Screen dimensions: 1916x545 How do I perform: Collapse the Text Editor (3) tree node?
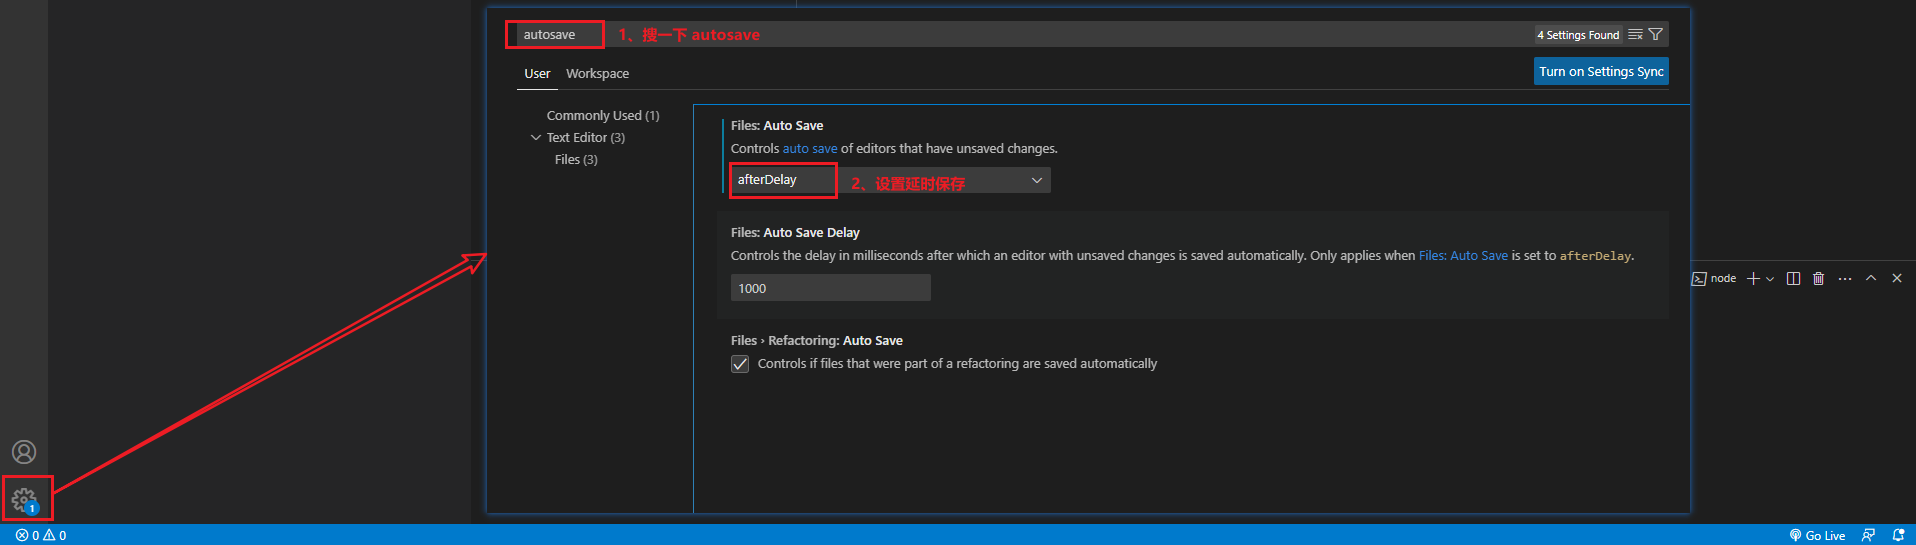click(536, 137)
